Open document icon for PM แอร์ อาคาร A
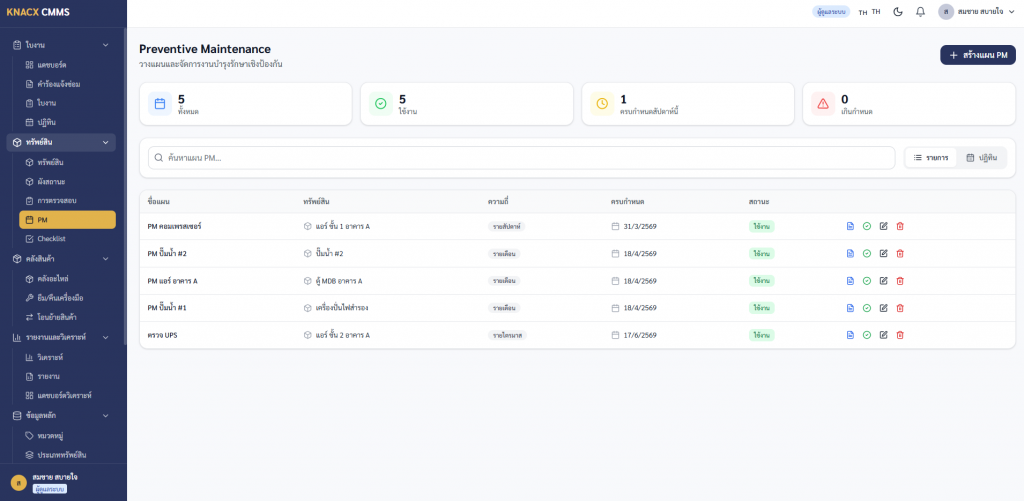 click(x=850, y=281)
